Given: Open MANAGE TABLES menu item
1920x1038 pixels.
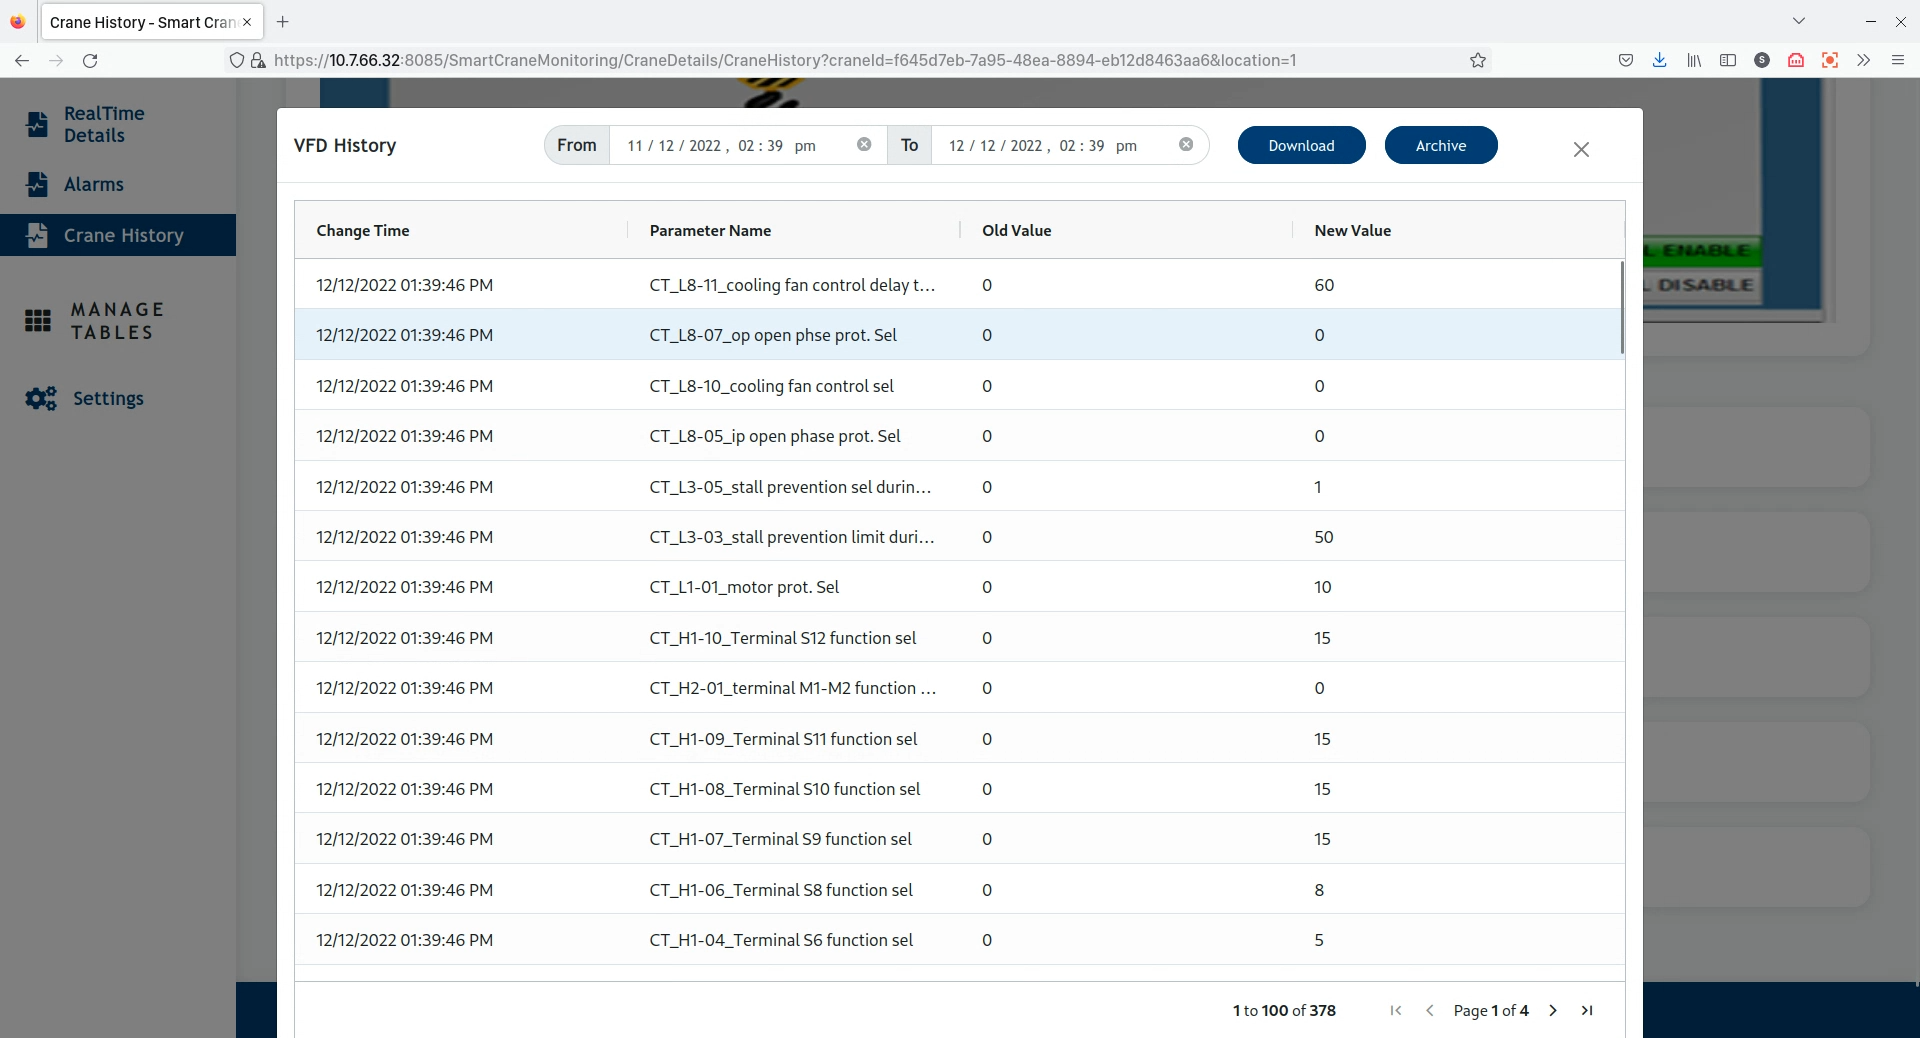Looking at the screenshot, I should pos(117,321).
